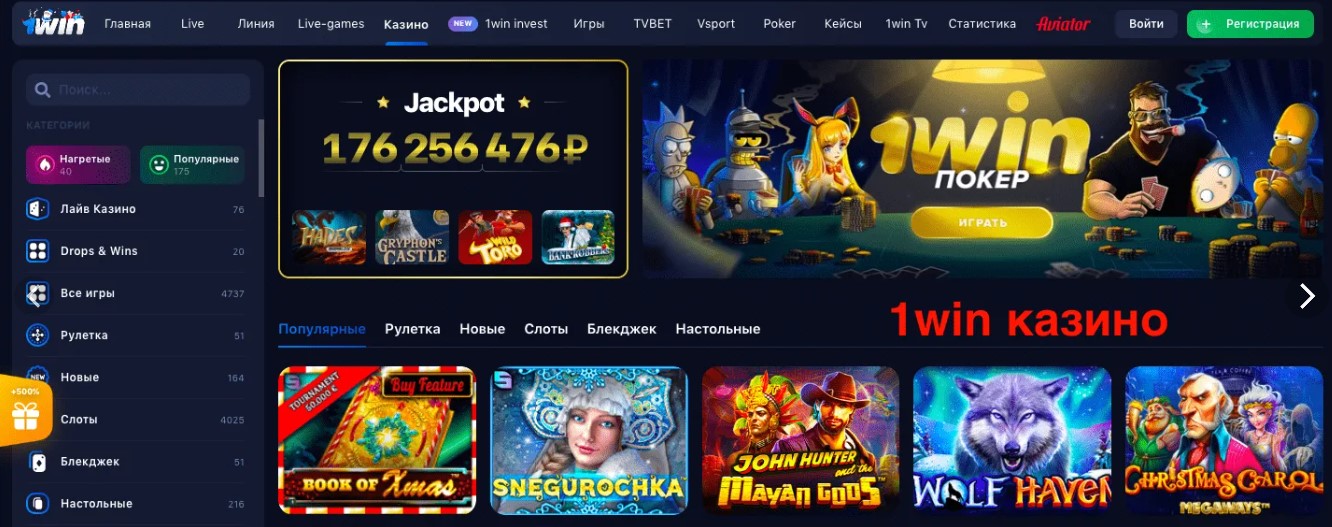This screenshot has width=1332, height=527.
Task: Click the Aviator logo in navigation
Action: tap(1064, 24)
